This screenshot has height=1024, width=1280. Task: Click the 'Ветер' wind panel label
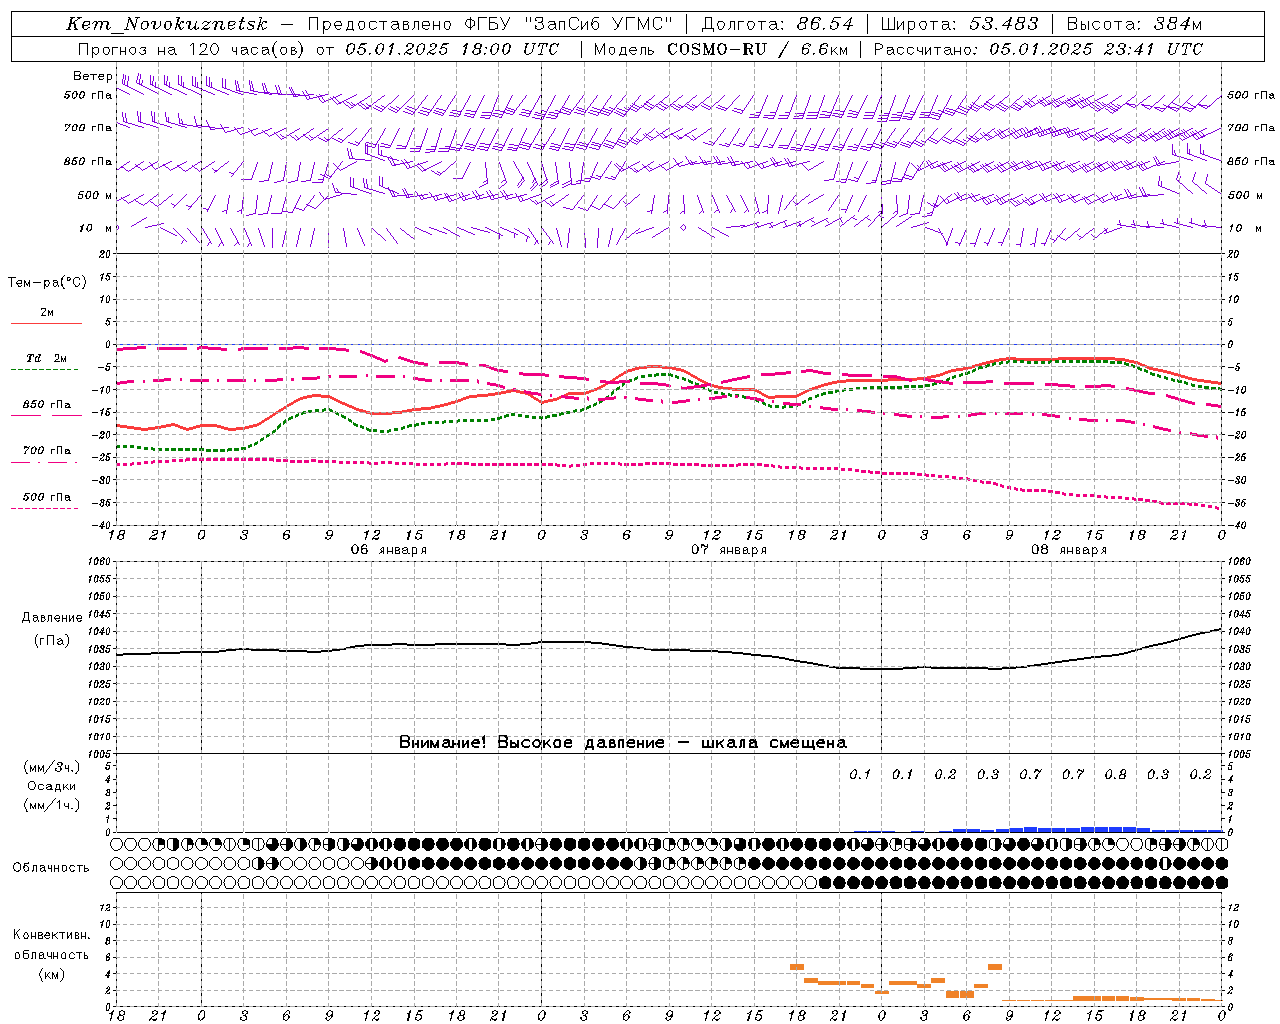[x=92, y=76]
